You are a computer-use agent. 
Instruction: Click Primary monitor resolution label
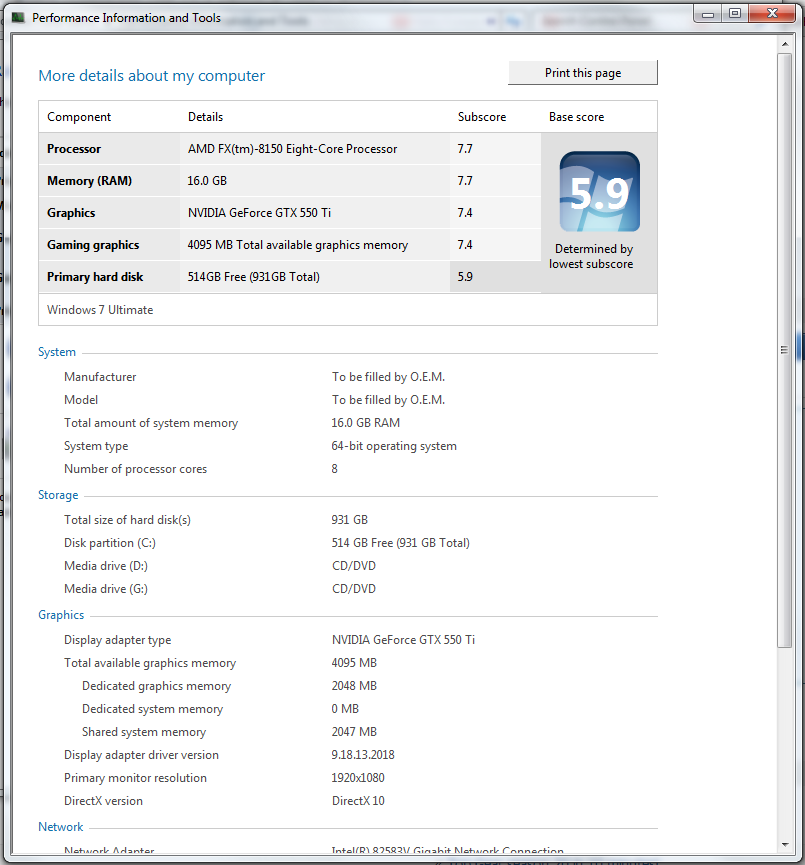pyautogui.click(x=135, y=778)
